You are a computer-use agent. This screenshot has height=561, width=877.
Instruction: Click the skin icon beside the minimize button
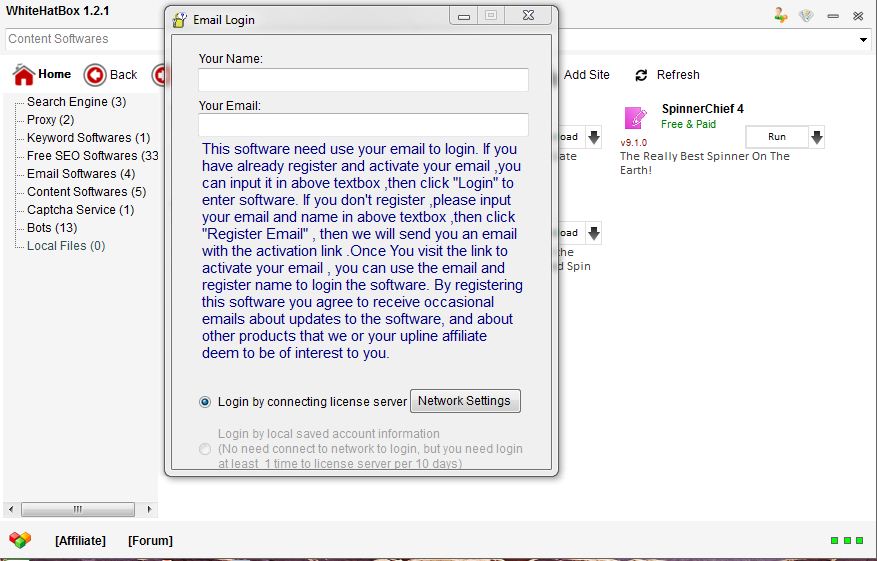point(806,15)
